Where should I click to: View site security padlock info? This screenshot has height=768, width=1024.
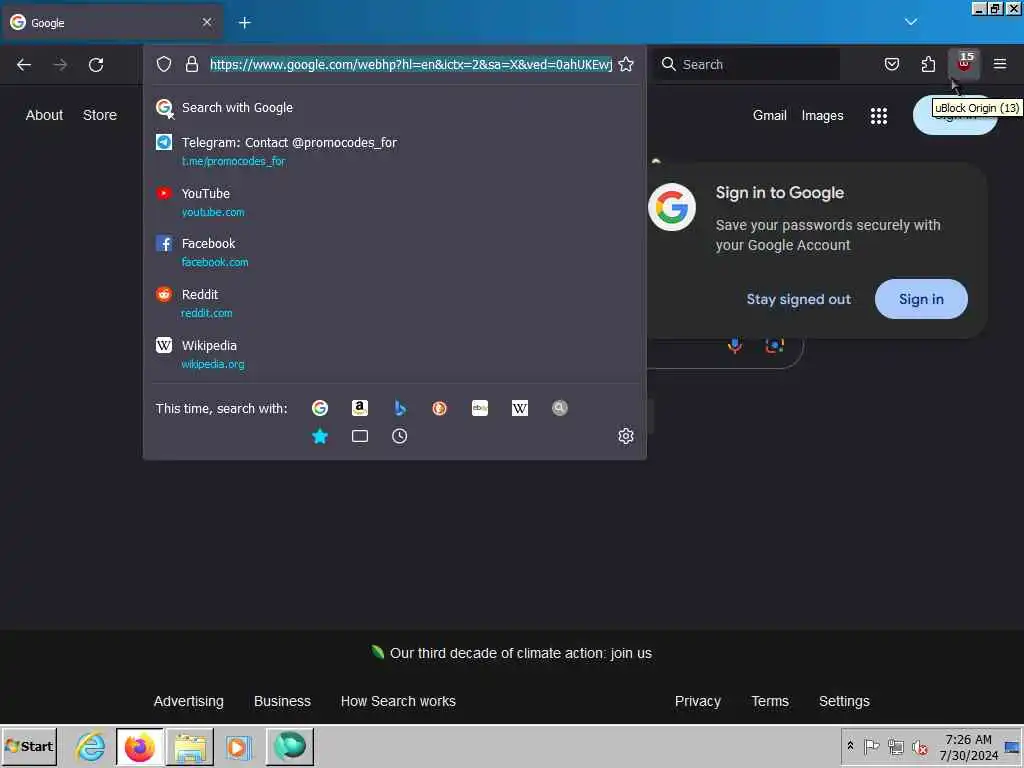[x=191, y=64]
